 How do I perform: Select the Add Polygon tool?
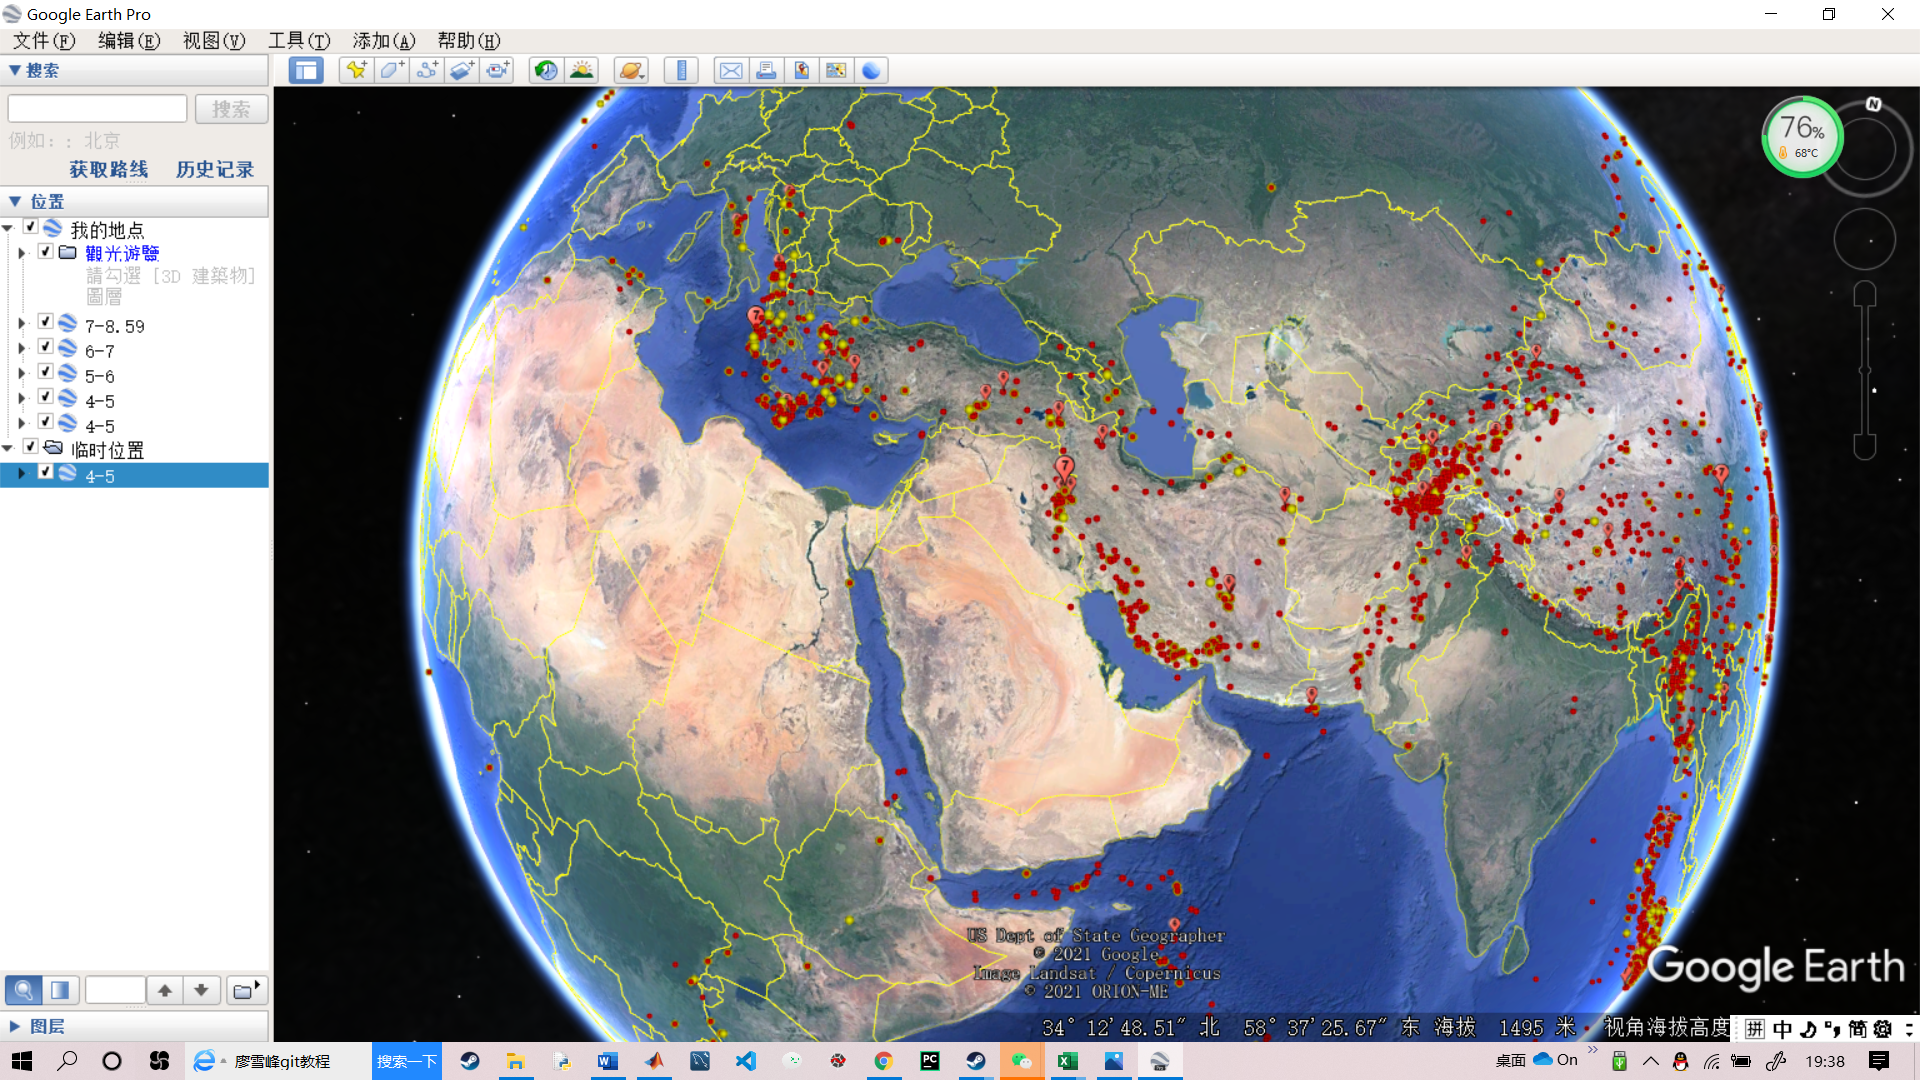point(391,70)
